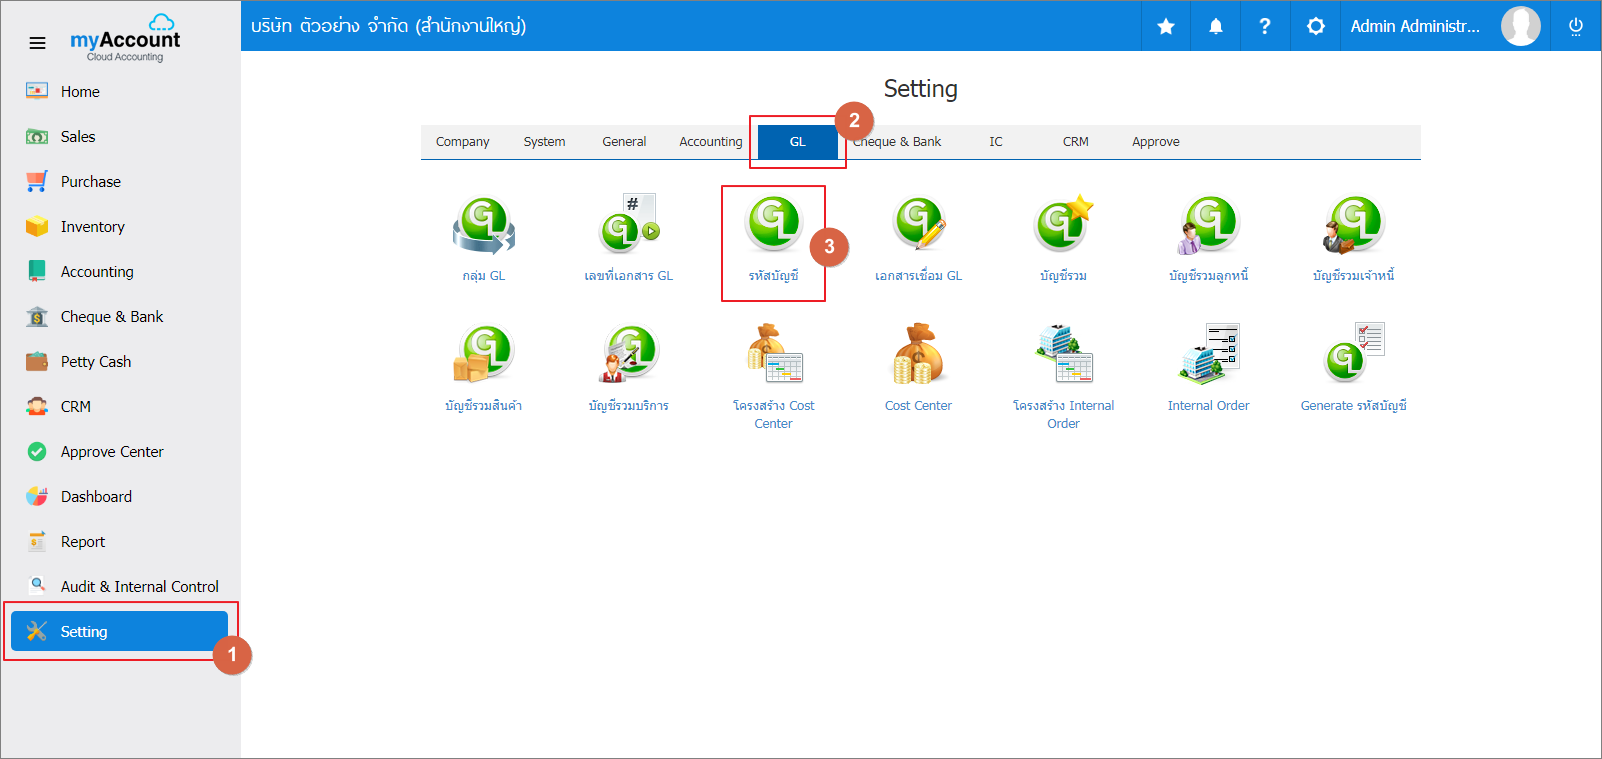
Task: Open Accounting in the sidebar
Action: point(120,272)
